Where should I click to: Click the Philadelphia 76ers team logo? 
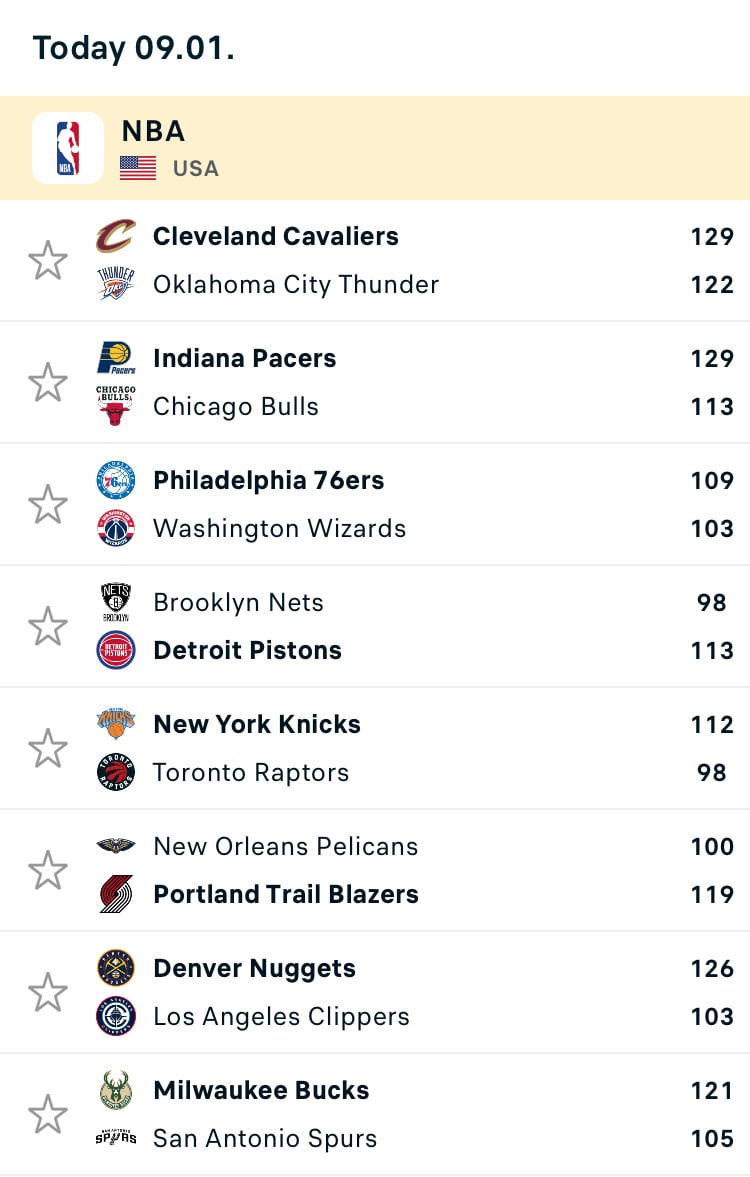[116, 481]
